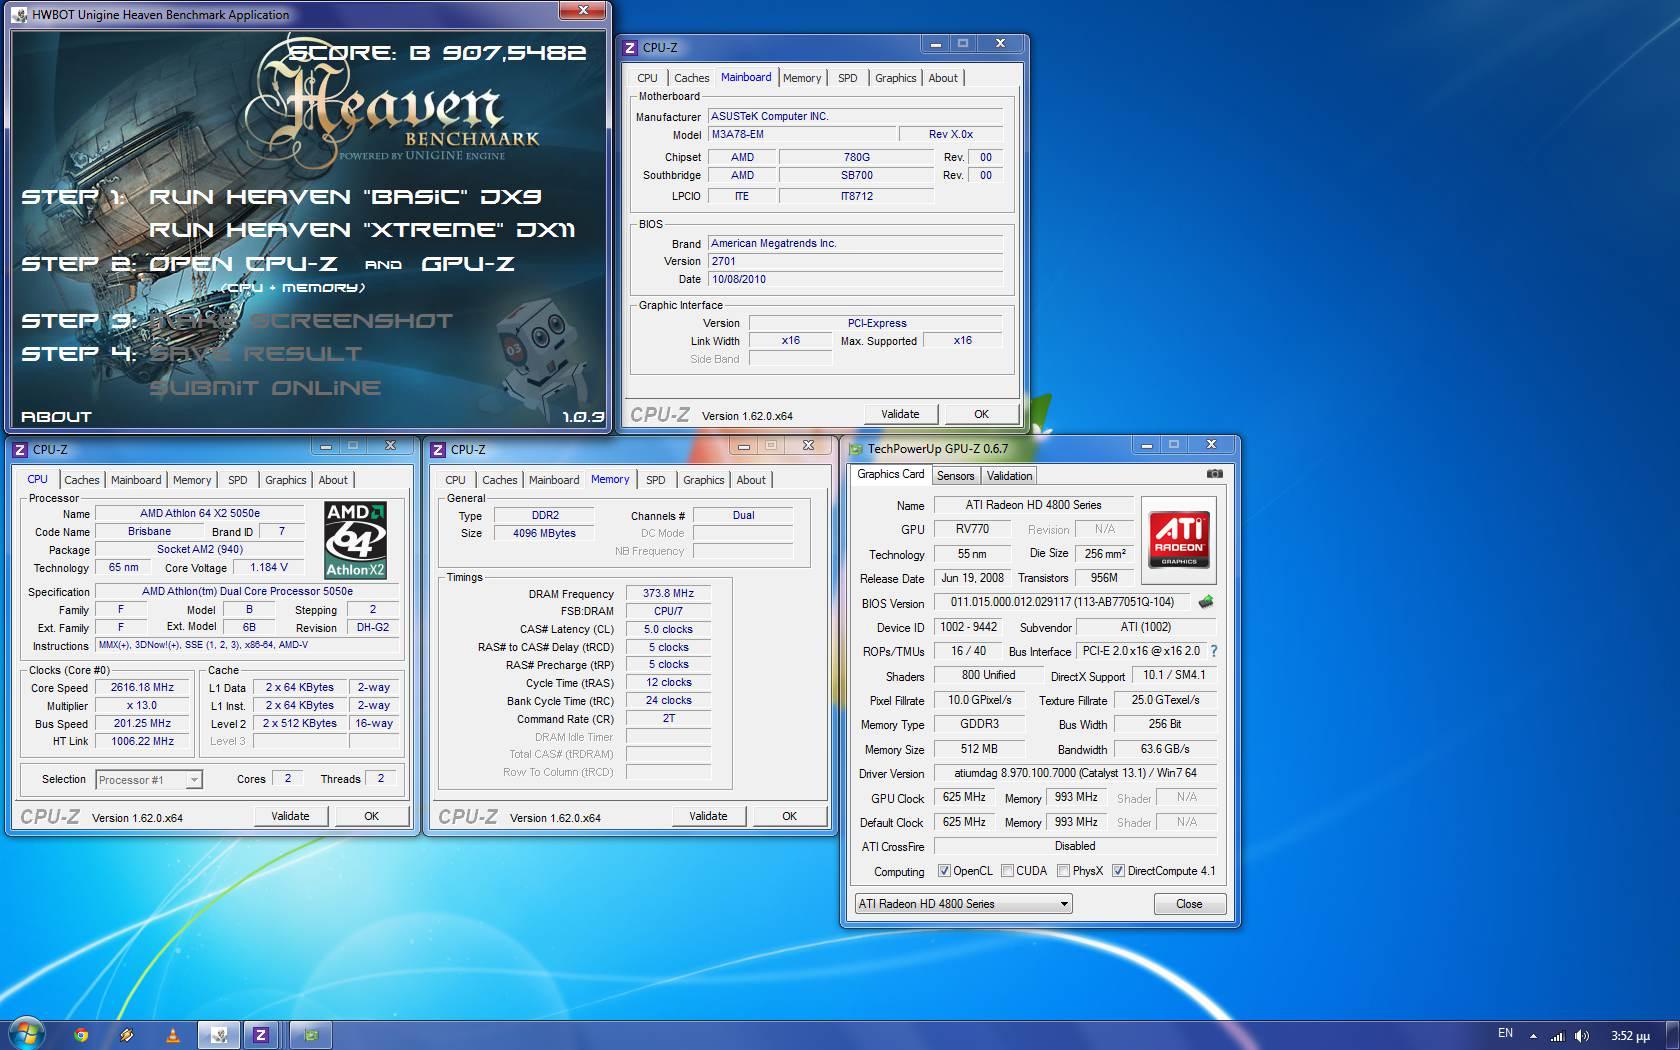The width and height of the screenshot is (1680, 1050).
Task: Click the EN language indicator
Action: [1505, 1033]
